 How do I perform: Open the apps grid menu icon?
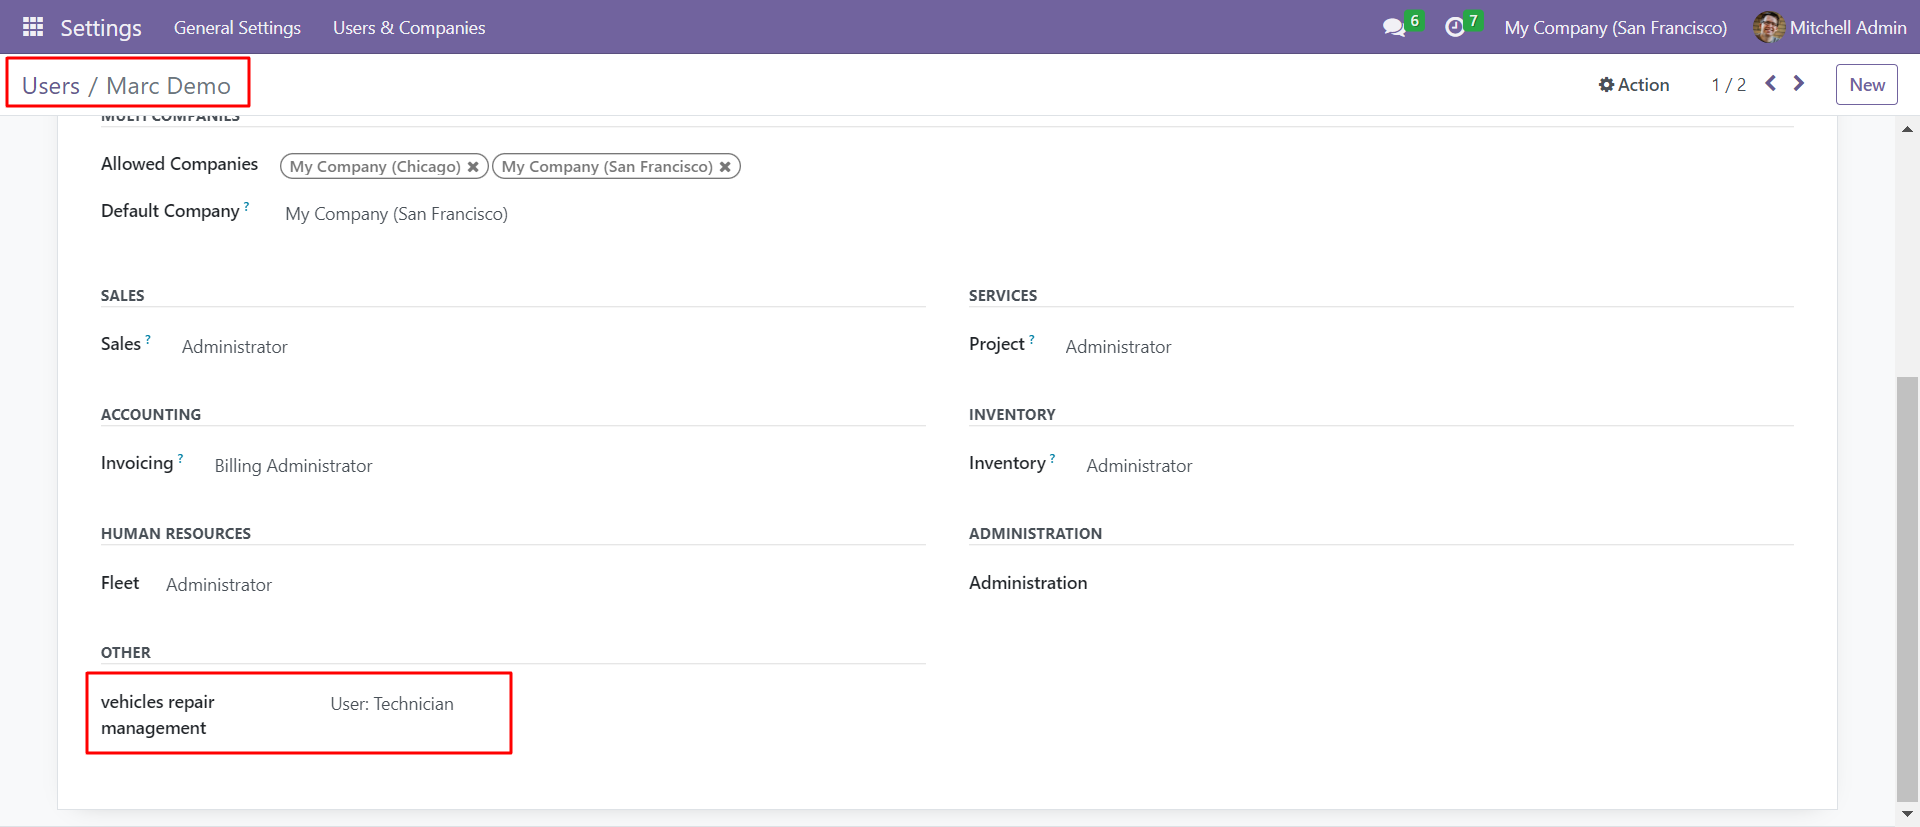[x=33, y=27]
